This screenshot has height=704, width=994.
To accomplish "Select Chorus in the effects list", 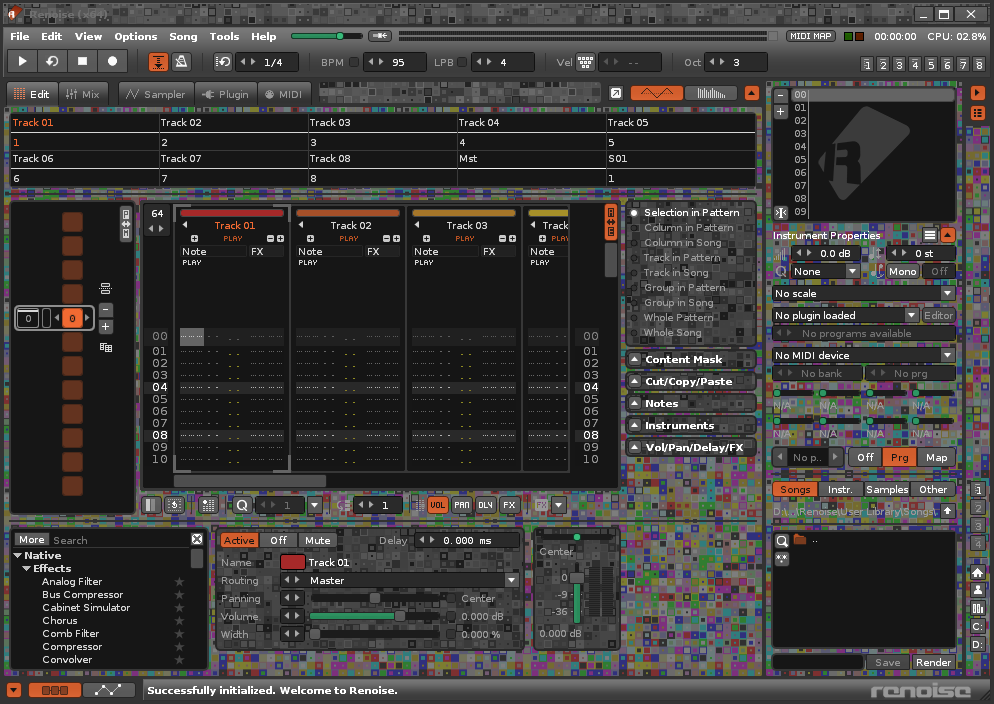I will click(60, 620).
